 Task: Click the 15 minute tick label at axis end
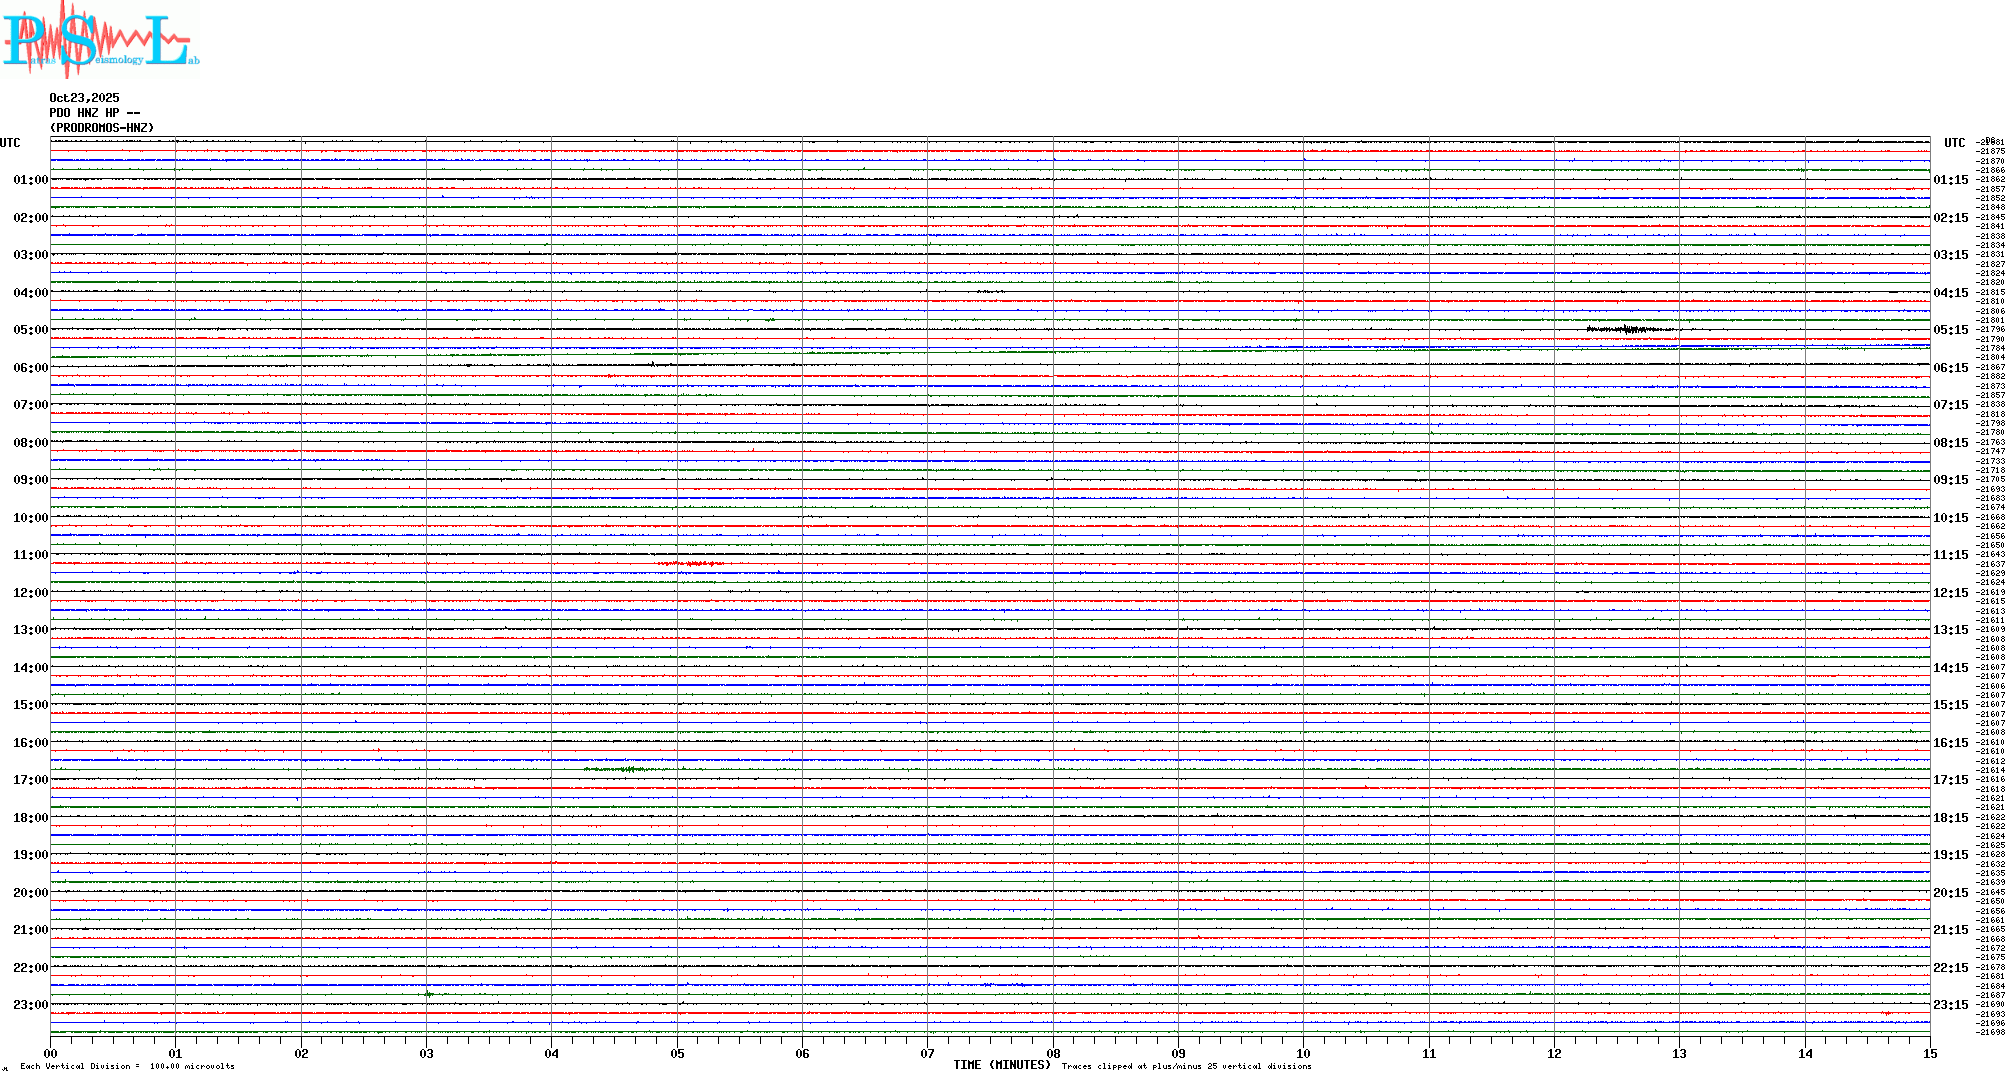pos(1929,1054)
